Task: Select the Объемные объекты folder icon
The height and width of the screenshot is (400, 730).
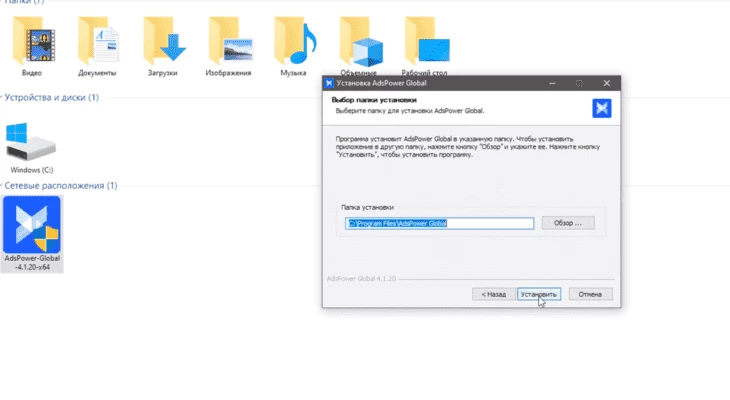Action: pos(361,42)
